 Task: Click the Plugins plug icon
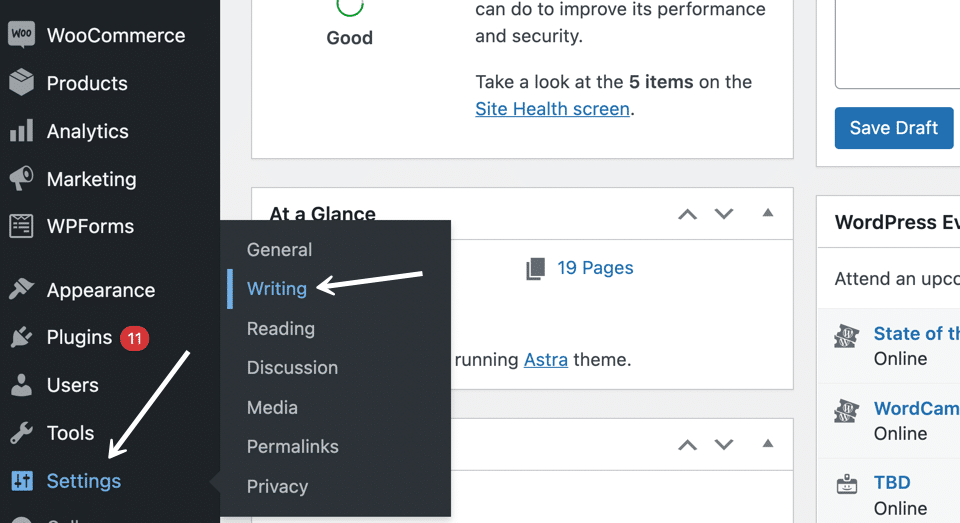21,338
